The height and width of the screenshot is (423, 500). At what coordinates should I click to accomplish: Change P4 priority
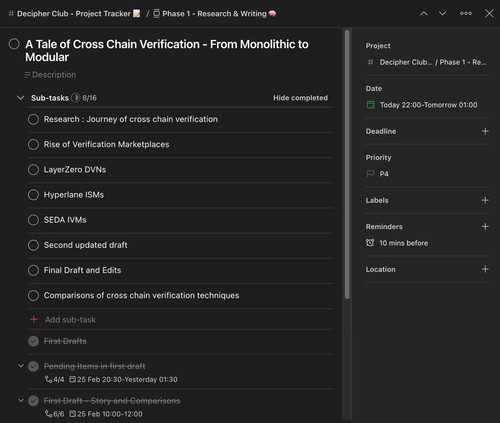pyautogui.click(x=378, y=174)
